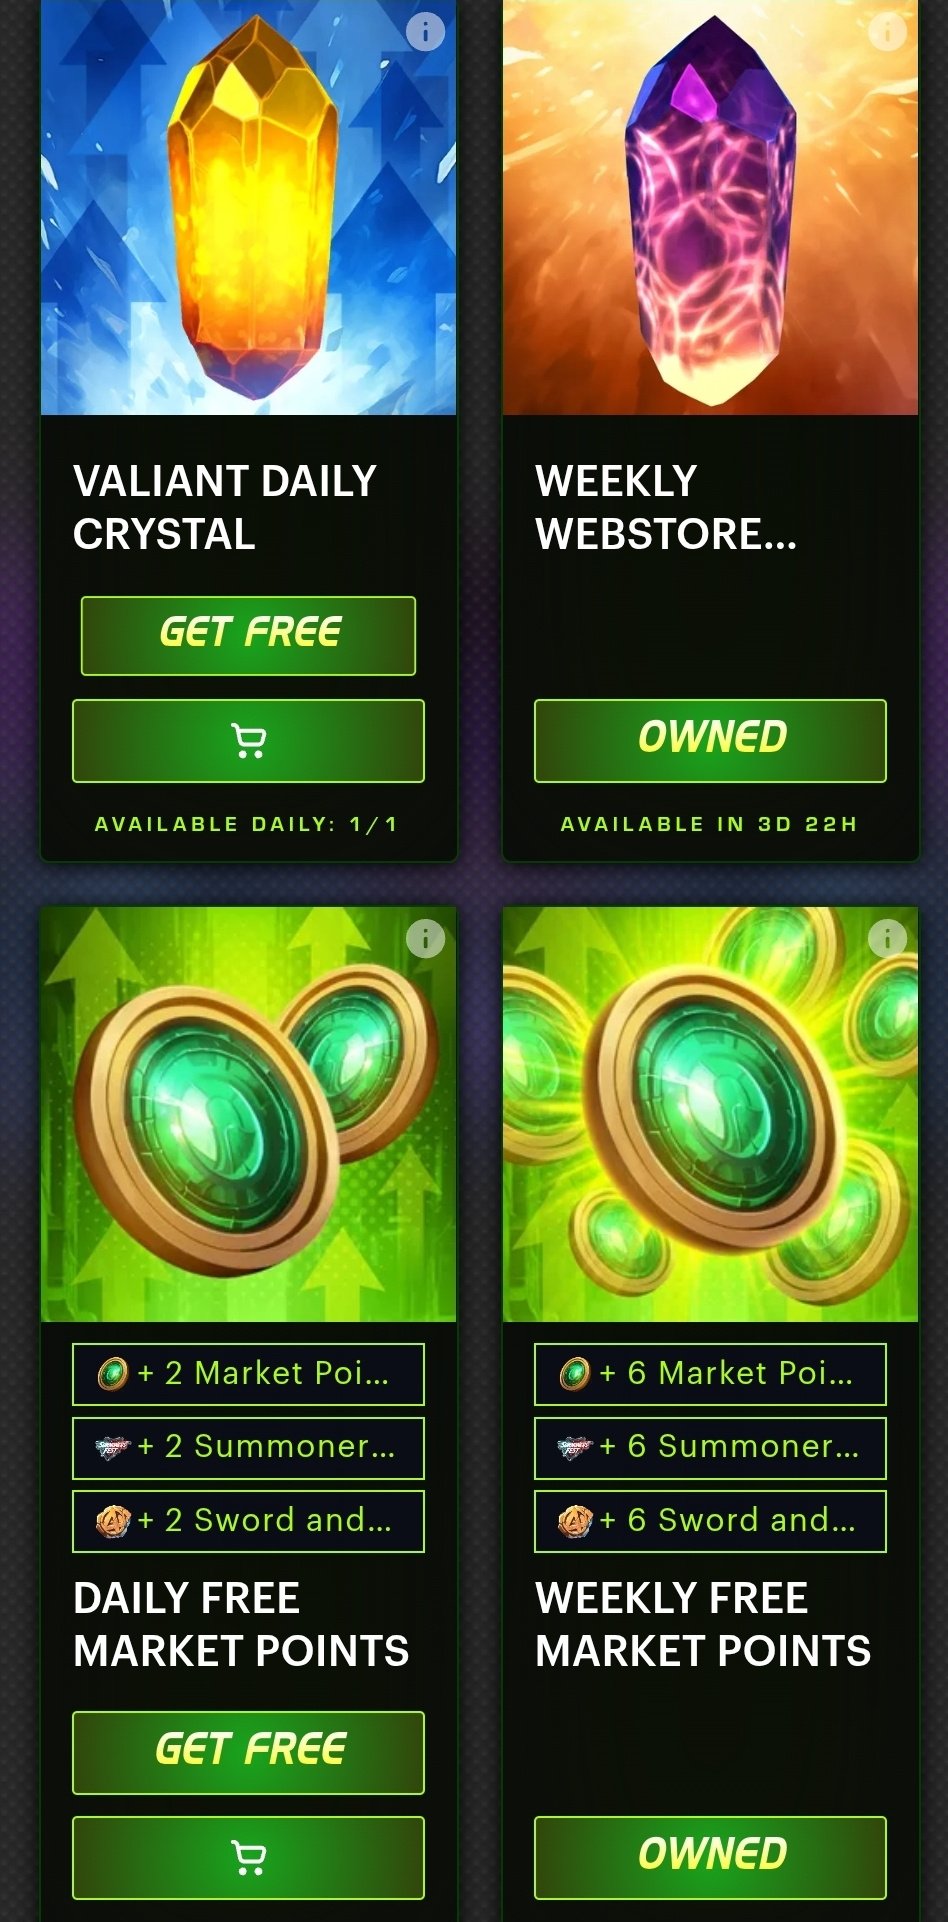Add Daily Free Market Points to cart
The height and width of the screenshot is (1922, 948).
click(248, 1858)
